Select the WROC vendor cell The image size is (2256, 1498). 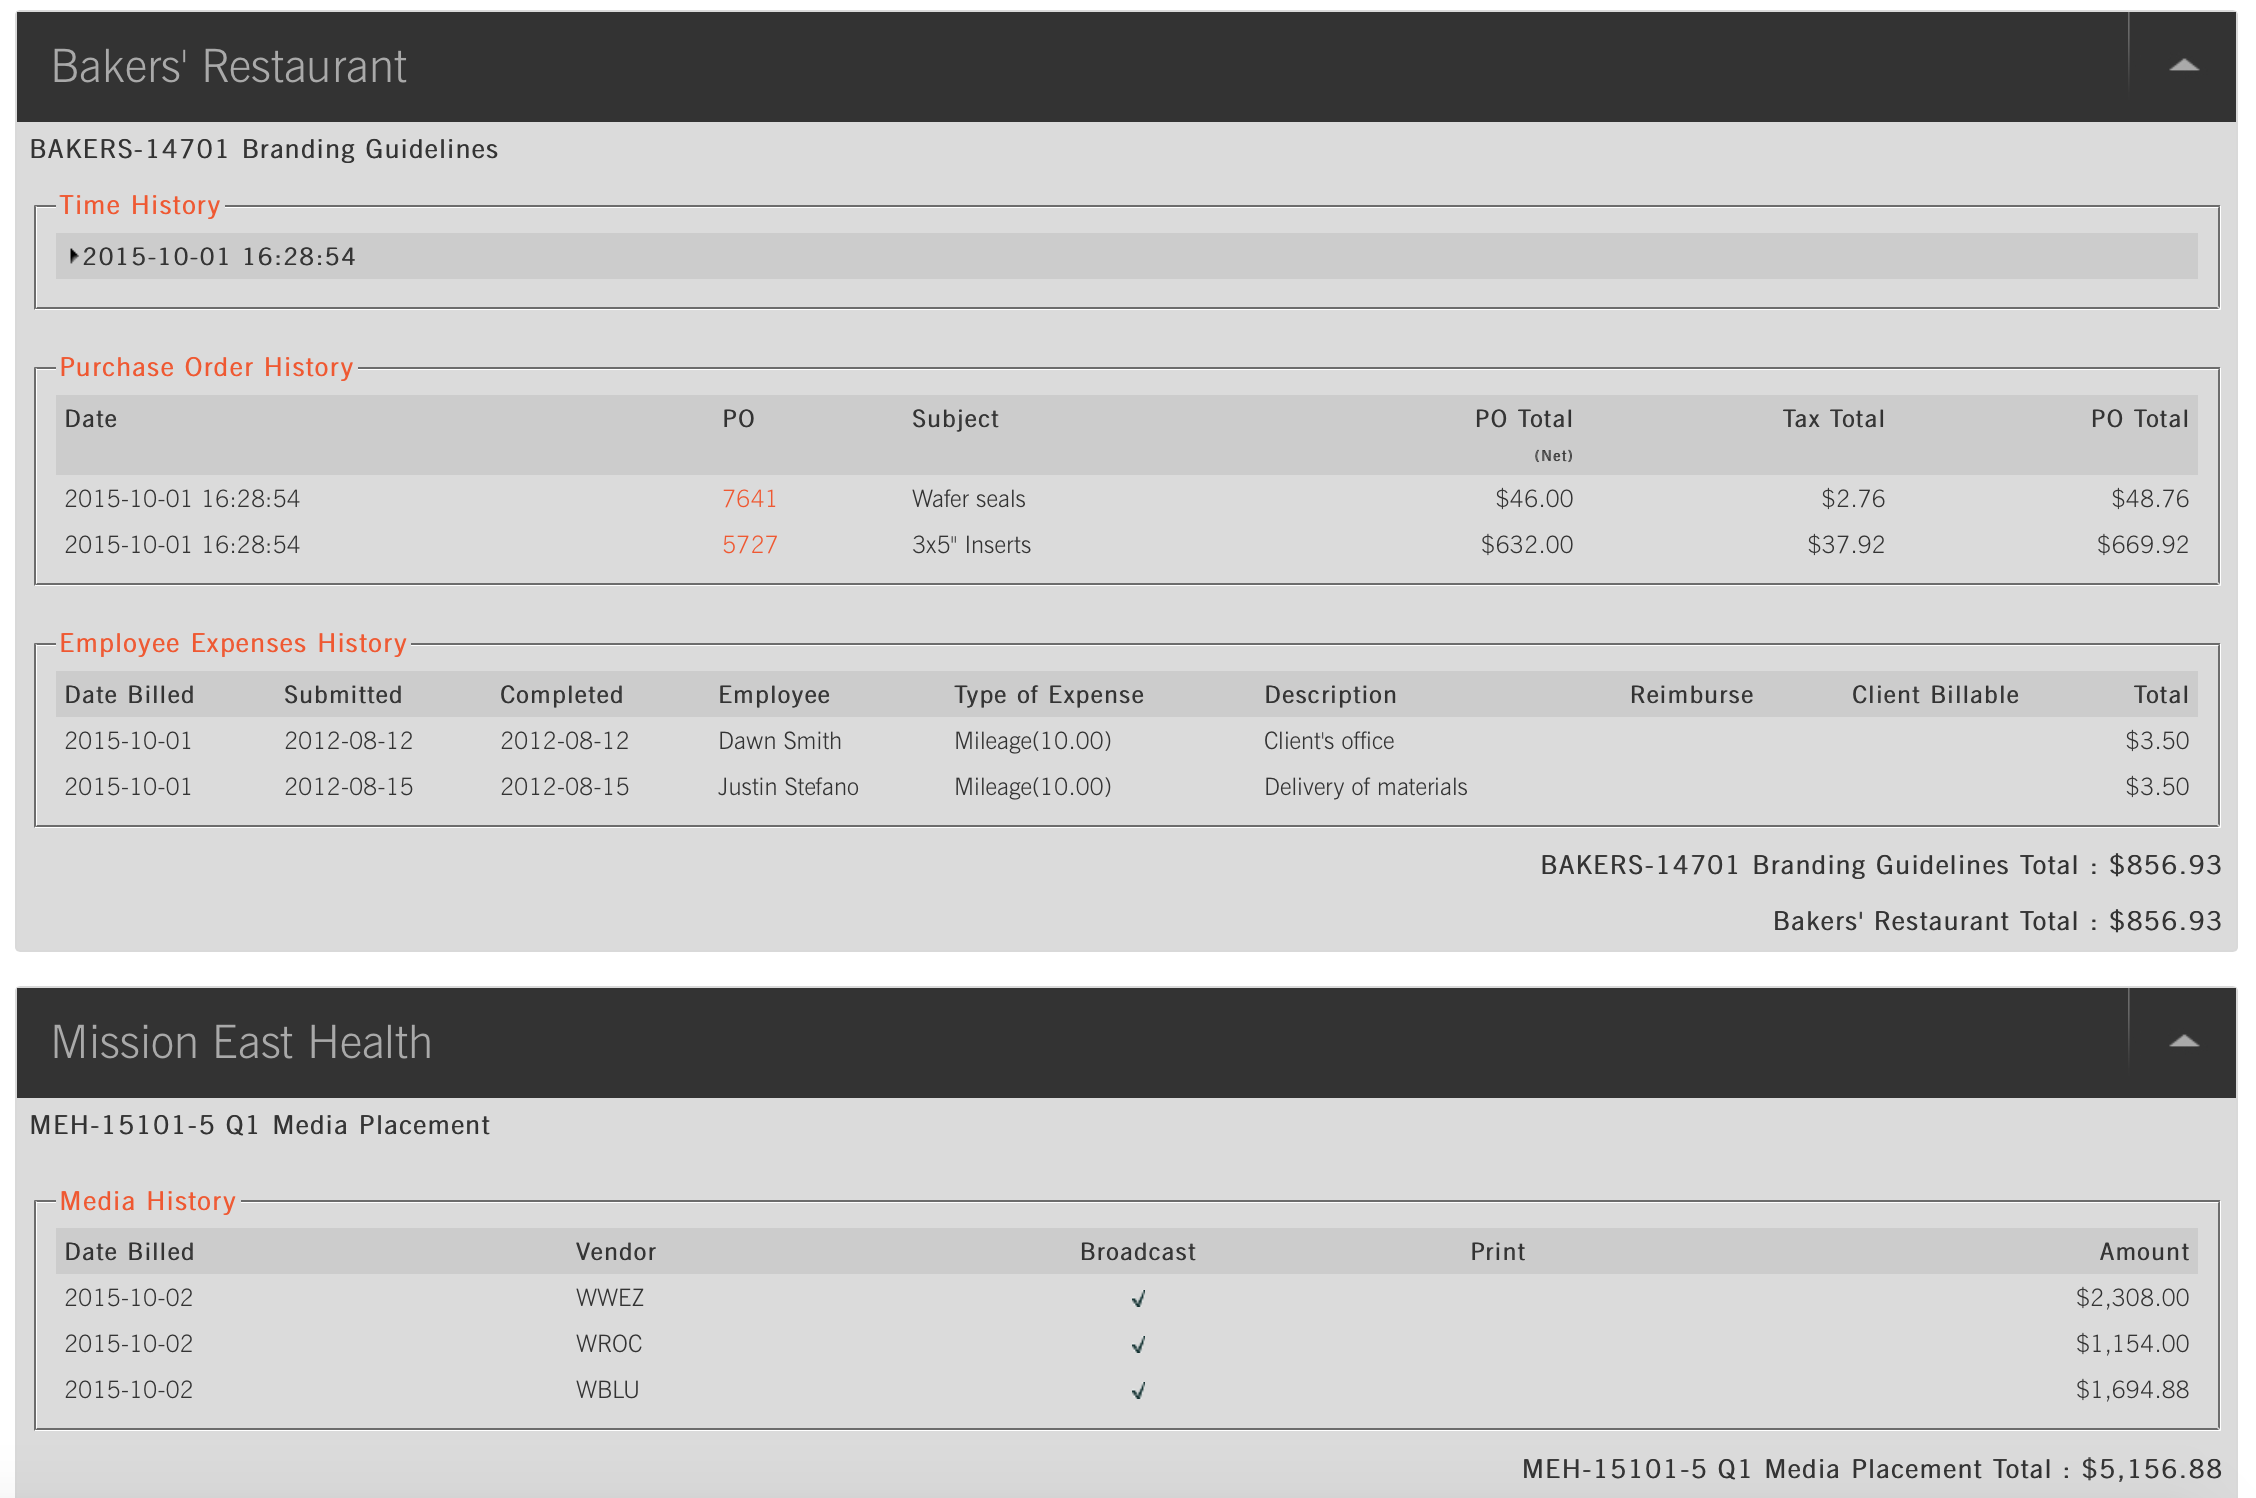[609, 1344]
